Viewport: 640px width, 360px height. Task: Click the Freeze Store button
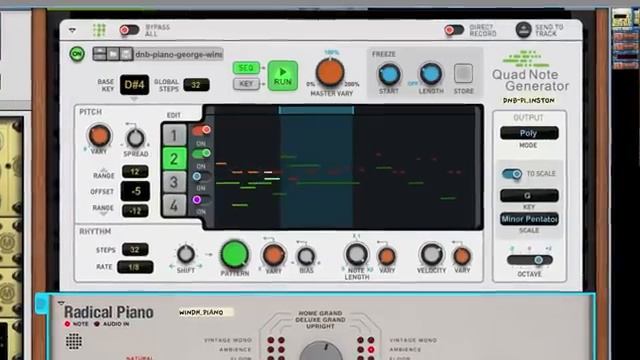point(463,73)
